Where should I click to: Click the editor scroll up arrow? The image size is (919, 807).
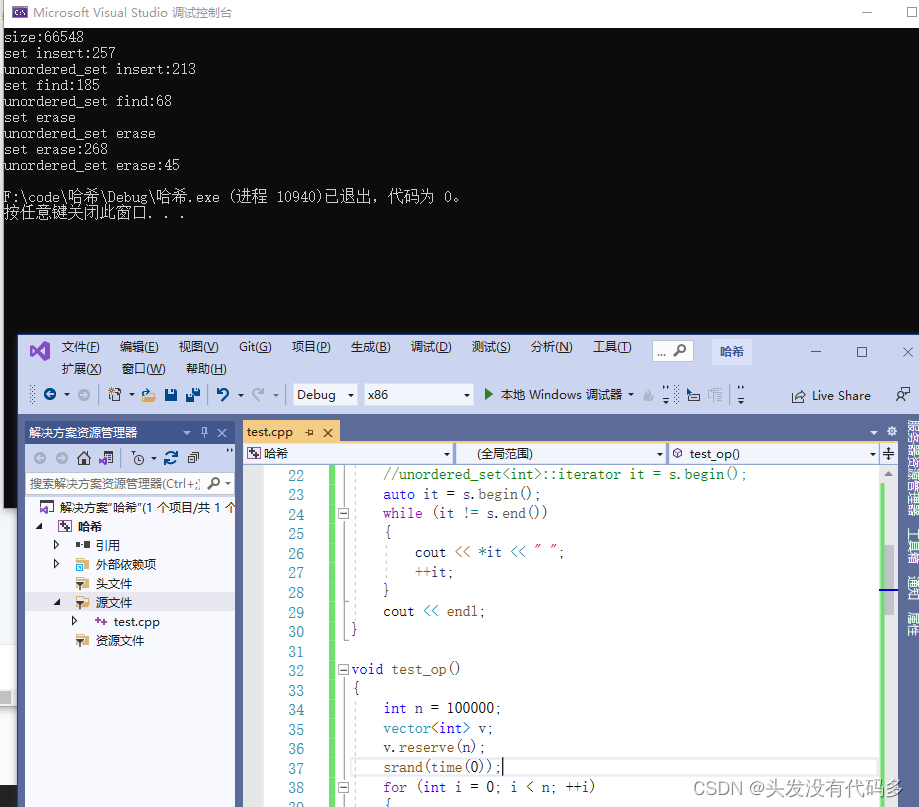point(889,473)
